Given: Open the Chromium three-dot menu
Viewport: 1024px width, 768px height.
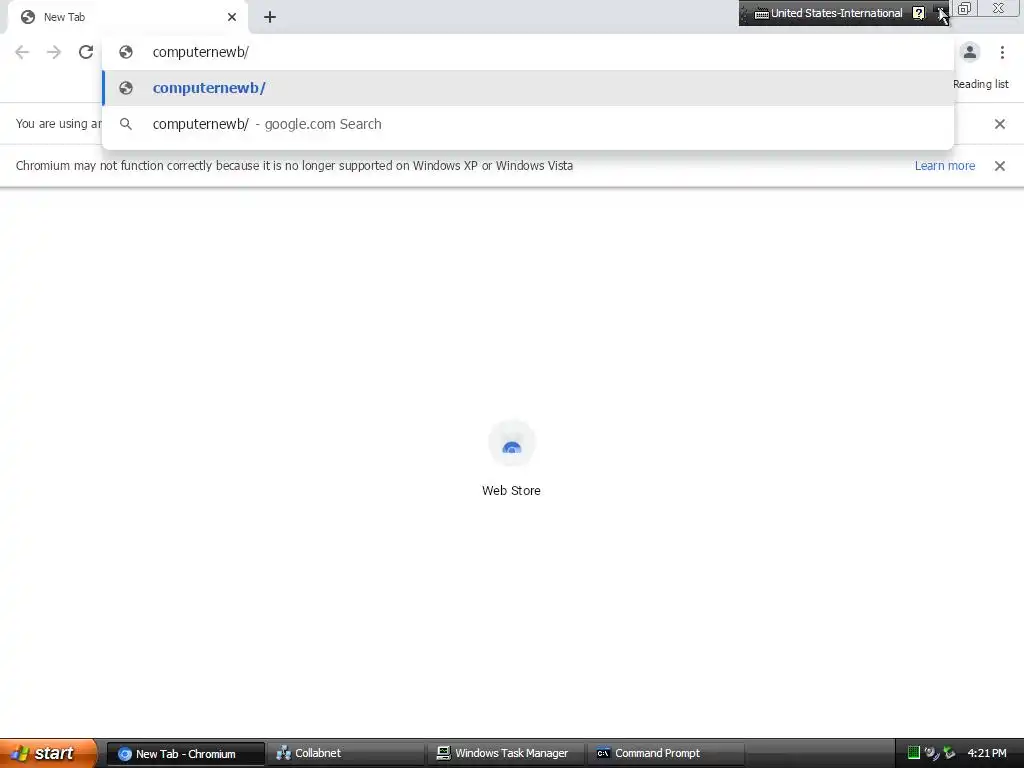Looking at the screenshot, I should (1002, 52).
